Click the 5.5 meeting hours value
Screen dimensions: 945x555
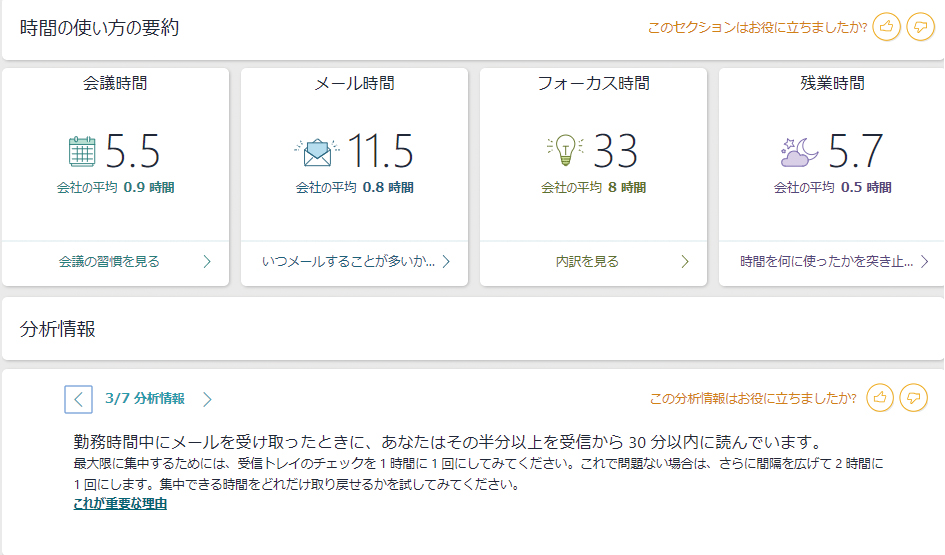coord(133,151)
